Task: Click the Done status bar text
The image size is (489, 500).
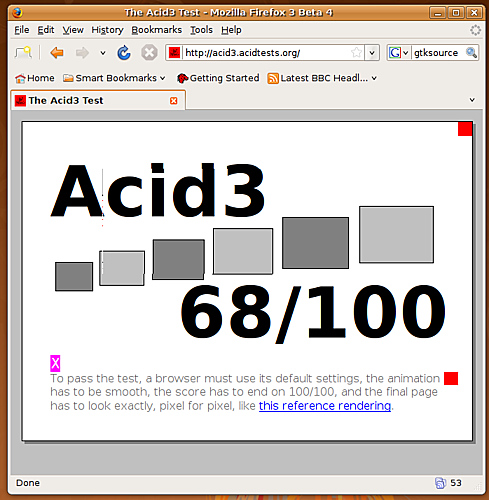Action: [x=28, y=483]
